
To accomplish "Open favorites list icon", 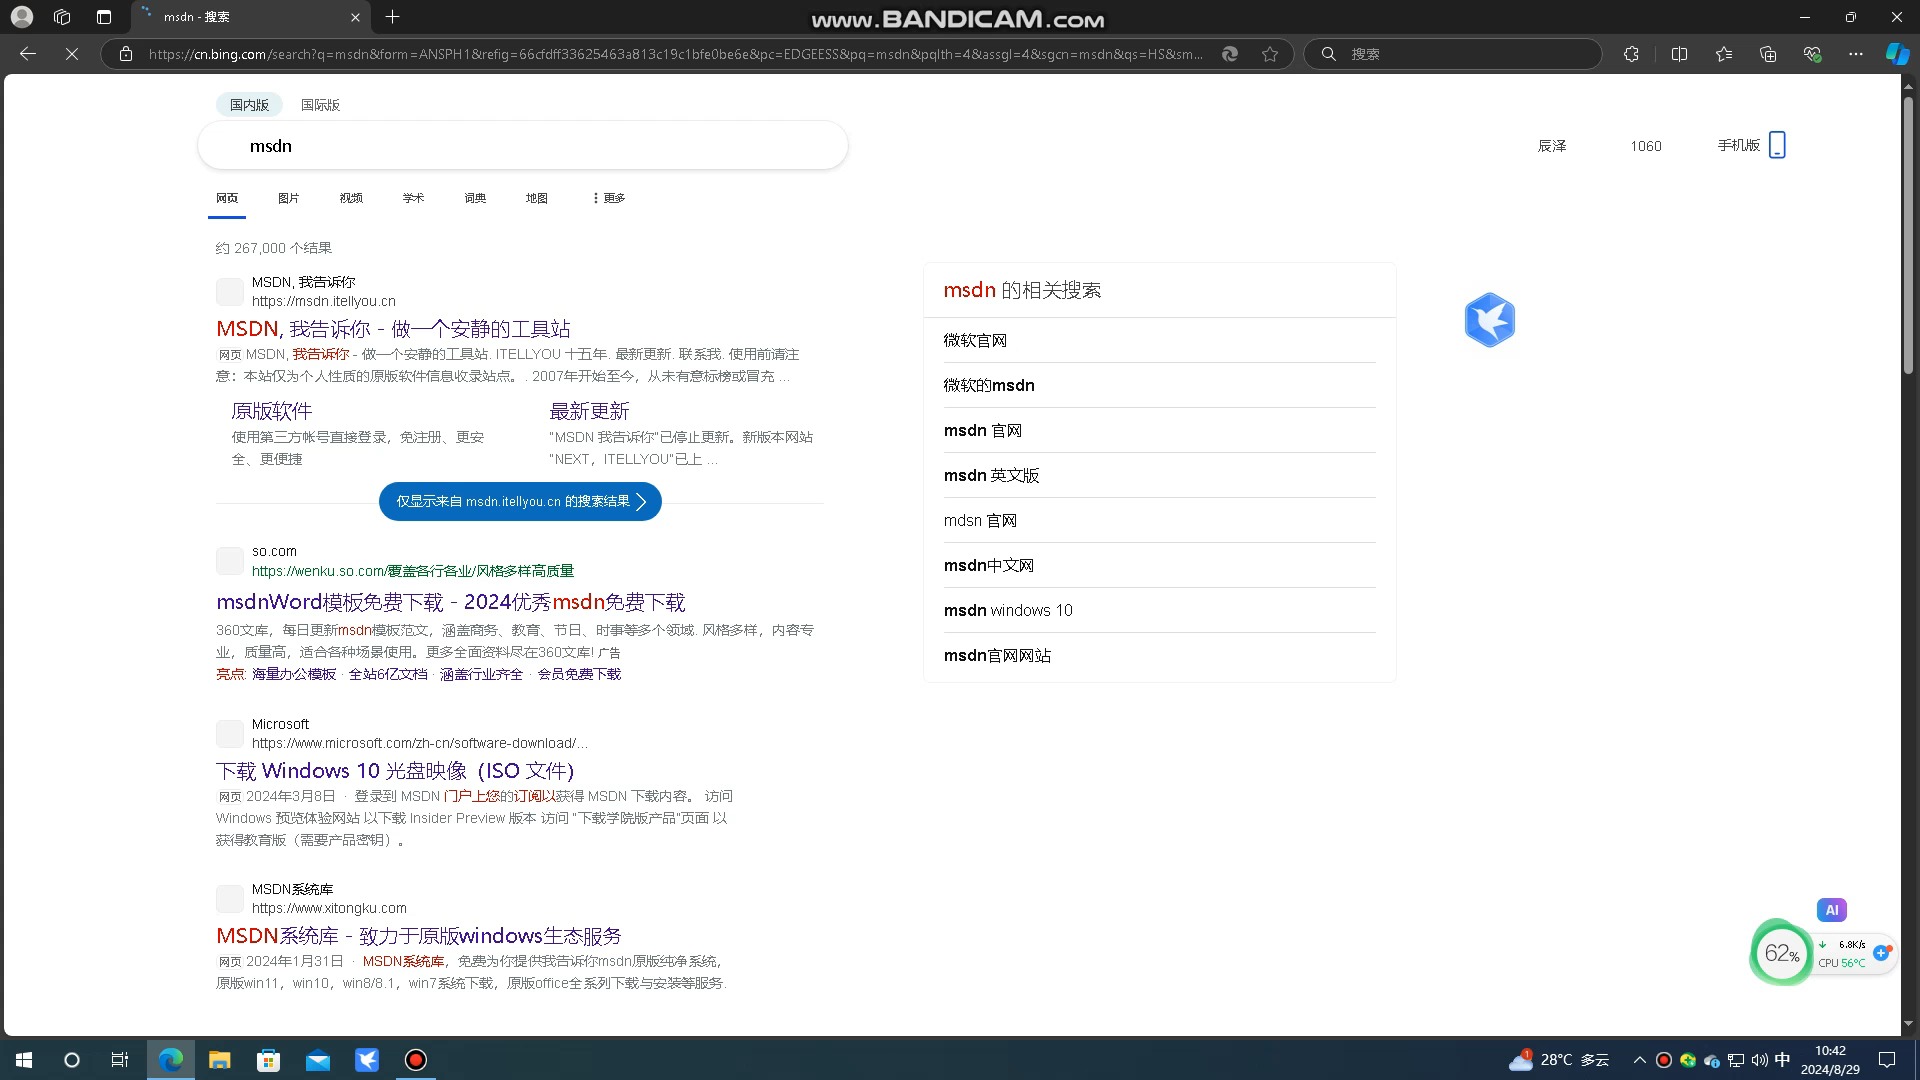I will click(x=1724, y=54).
